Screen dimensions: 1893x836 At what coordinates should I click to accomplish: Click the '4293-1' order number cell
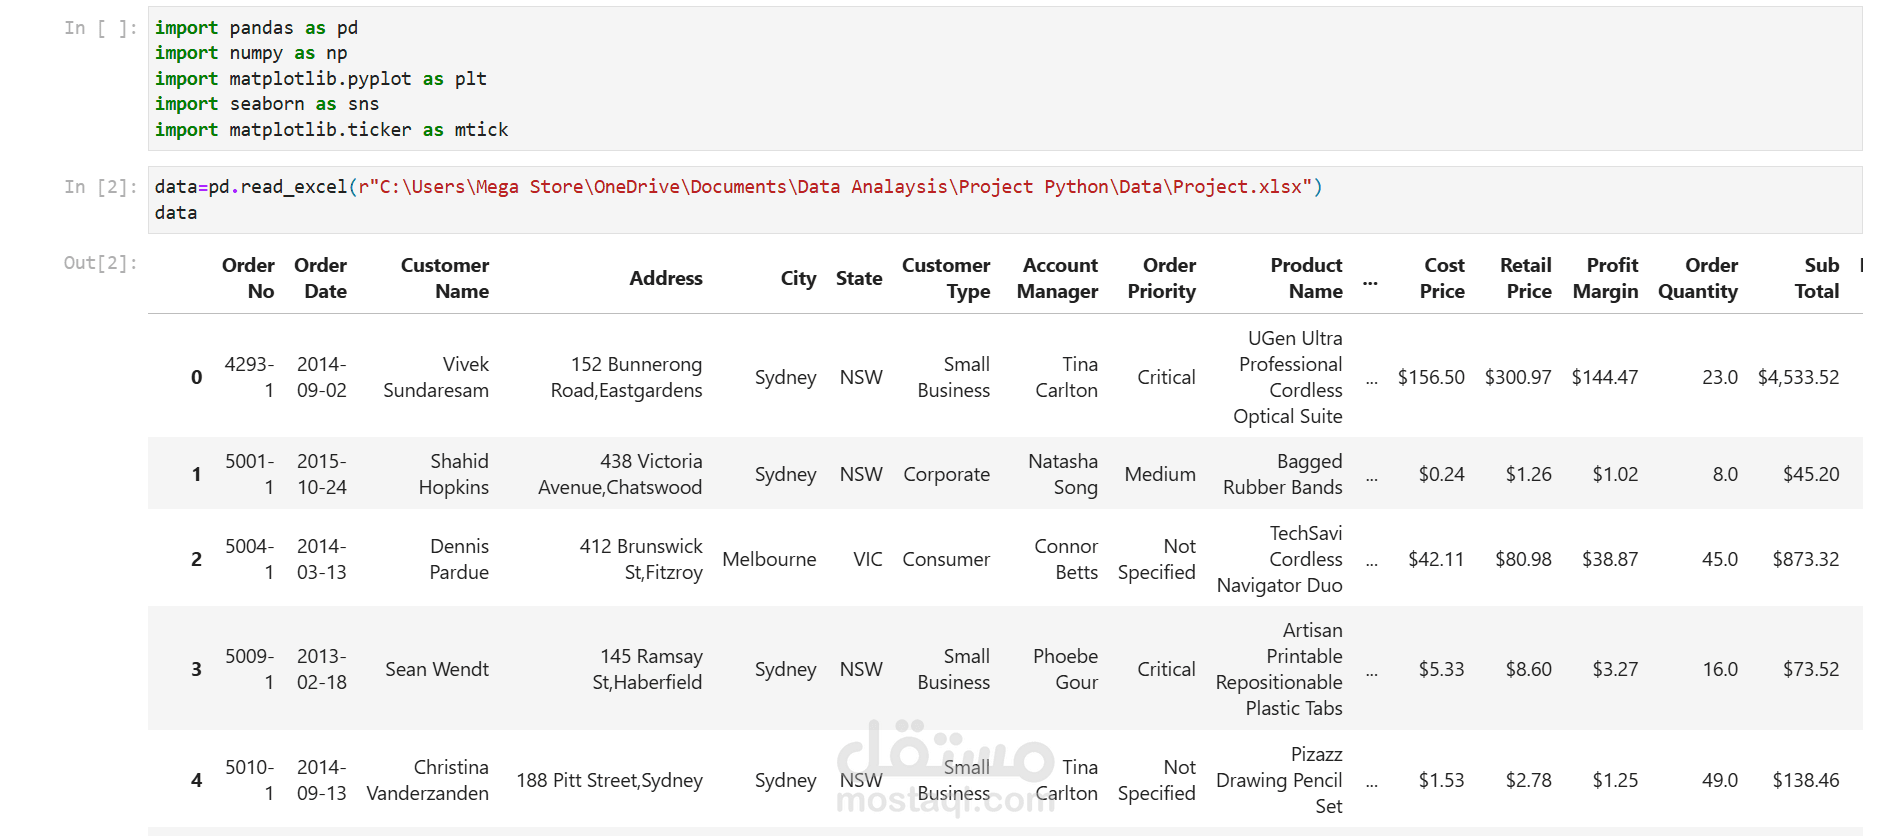249,377
